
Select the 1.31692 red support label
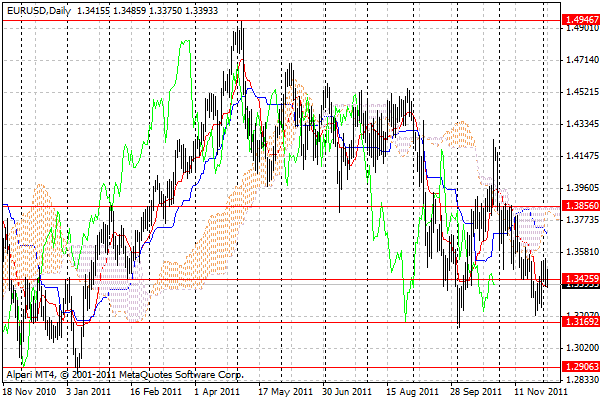(581, 323)
